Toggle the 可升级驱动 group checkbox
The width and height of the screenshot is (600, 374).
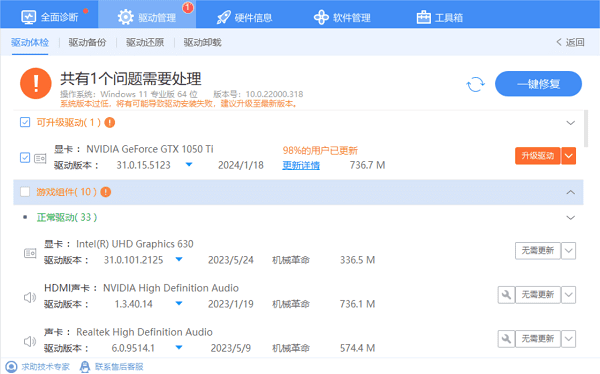point(25,122)
